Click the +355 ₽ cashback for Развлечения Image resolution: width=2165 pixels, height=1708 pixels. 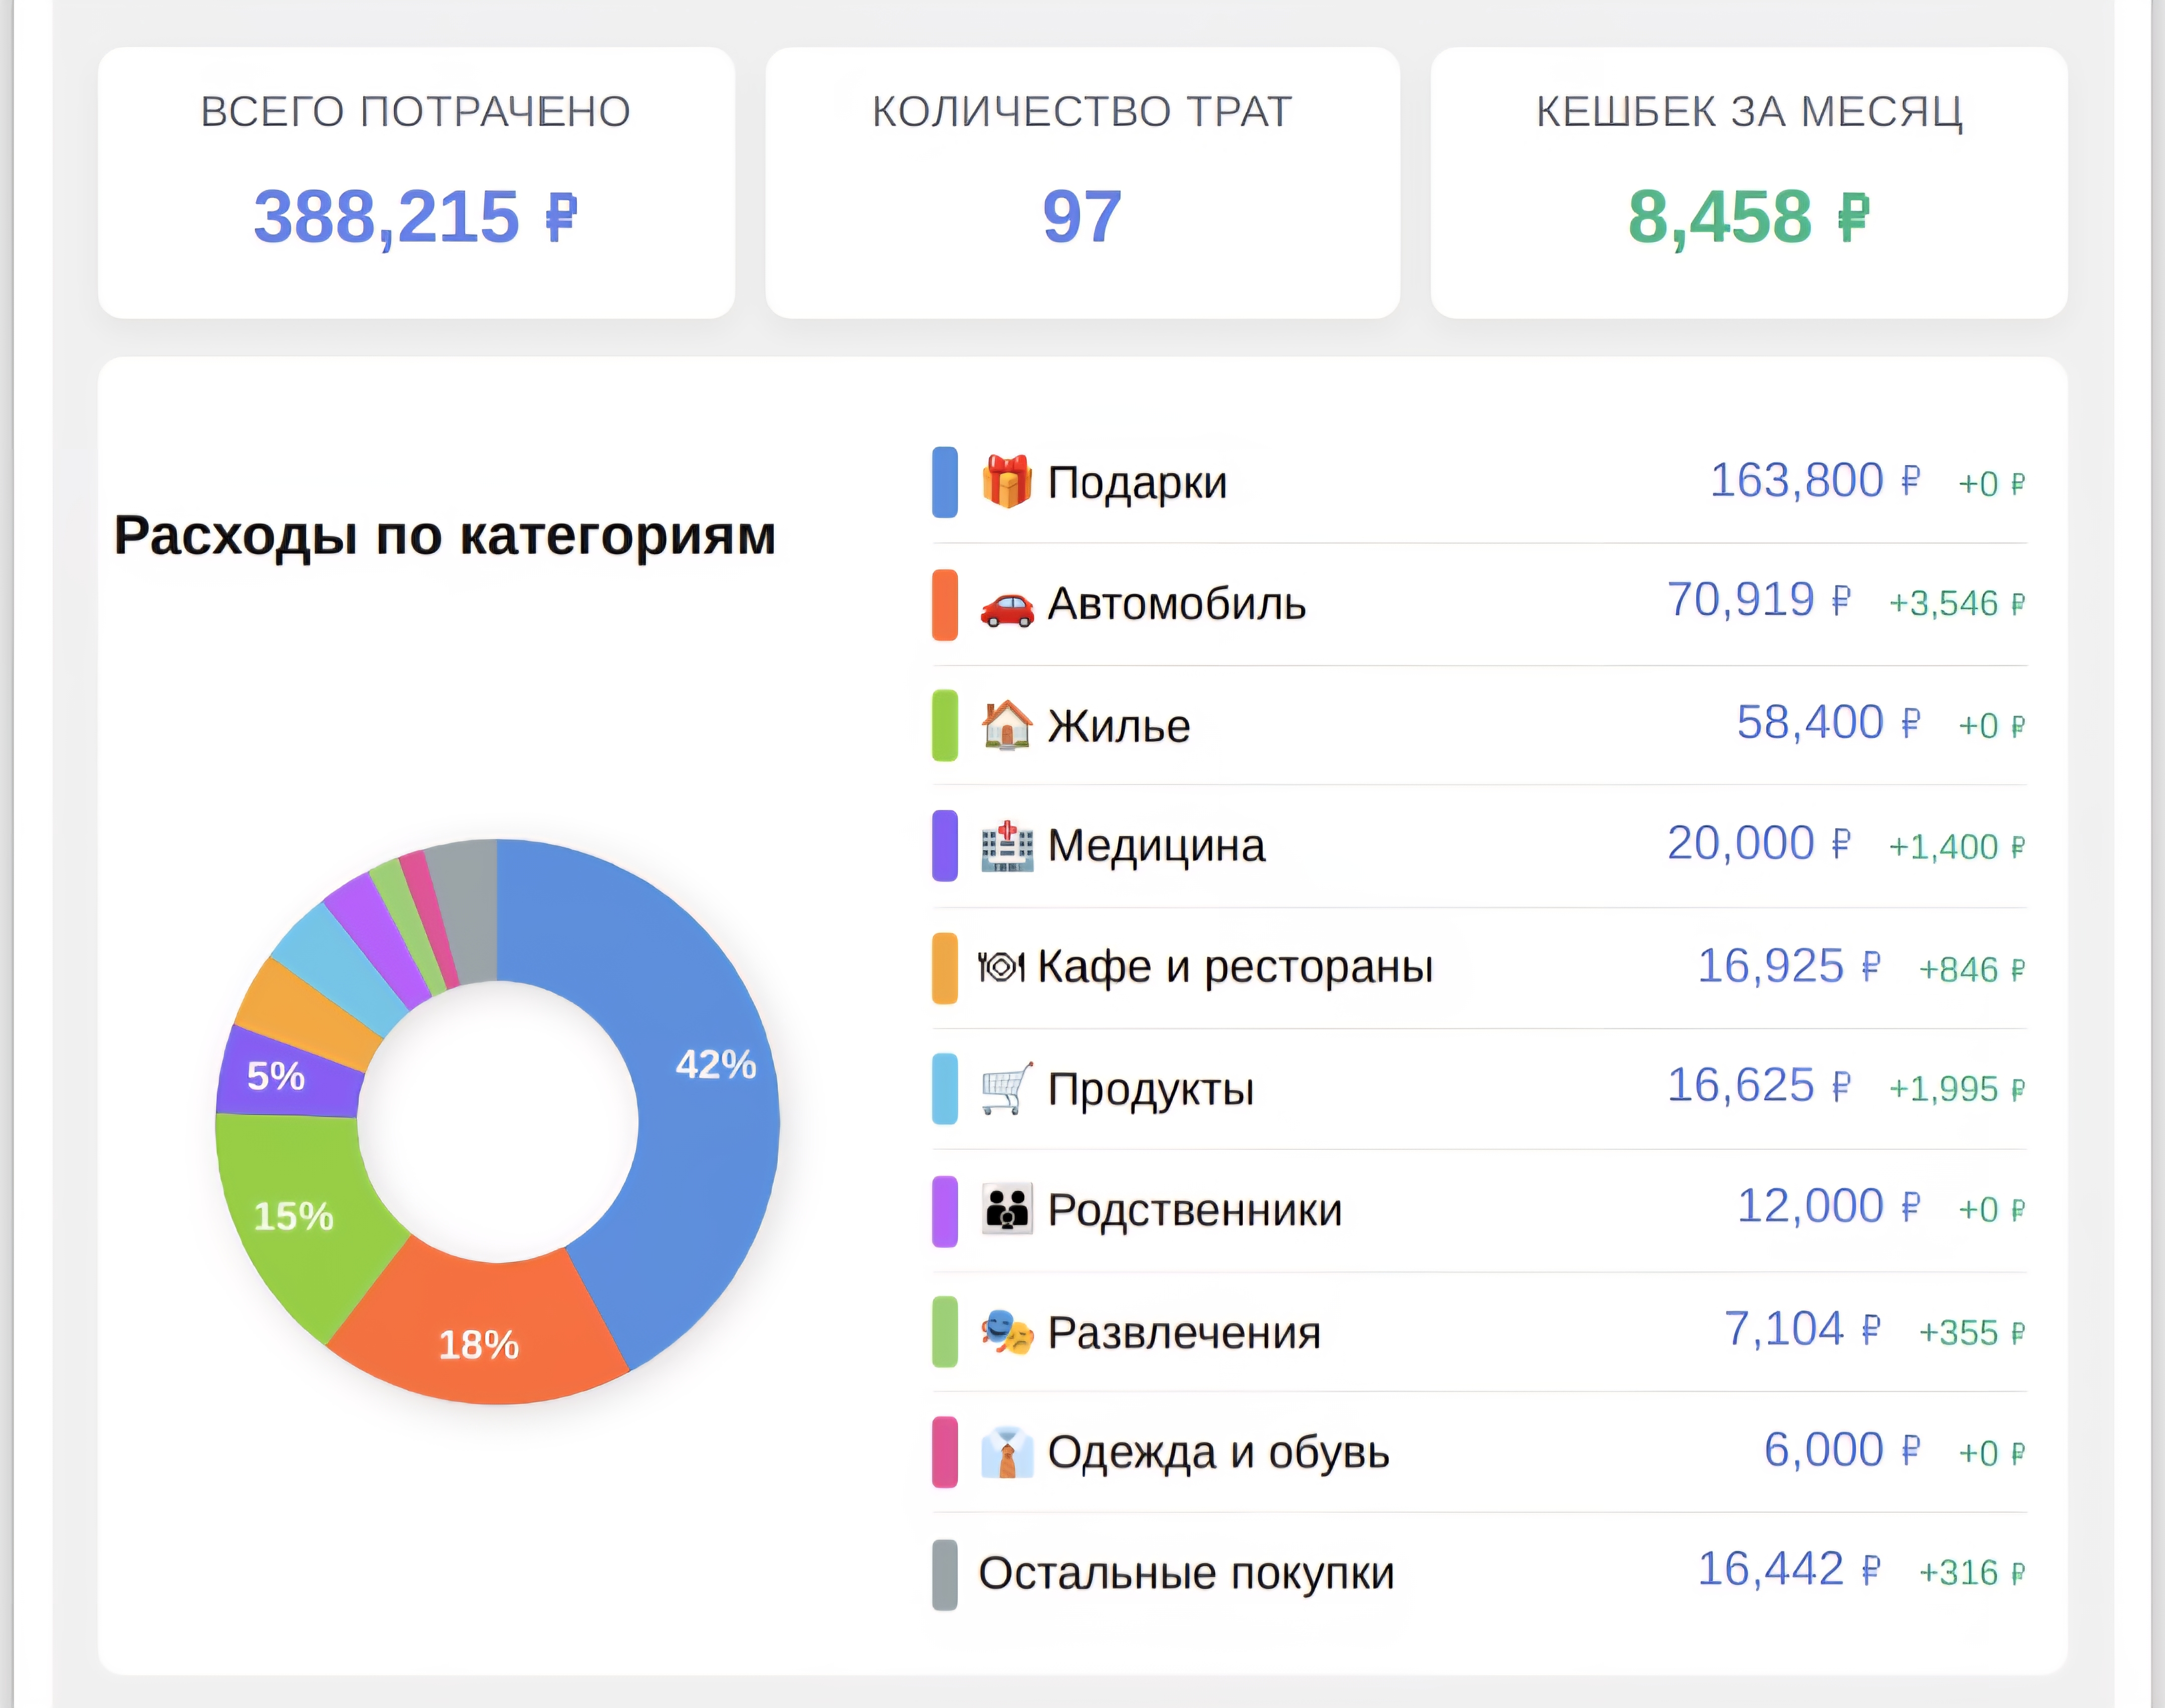[x=1972, y=1332]
